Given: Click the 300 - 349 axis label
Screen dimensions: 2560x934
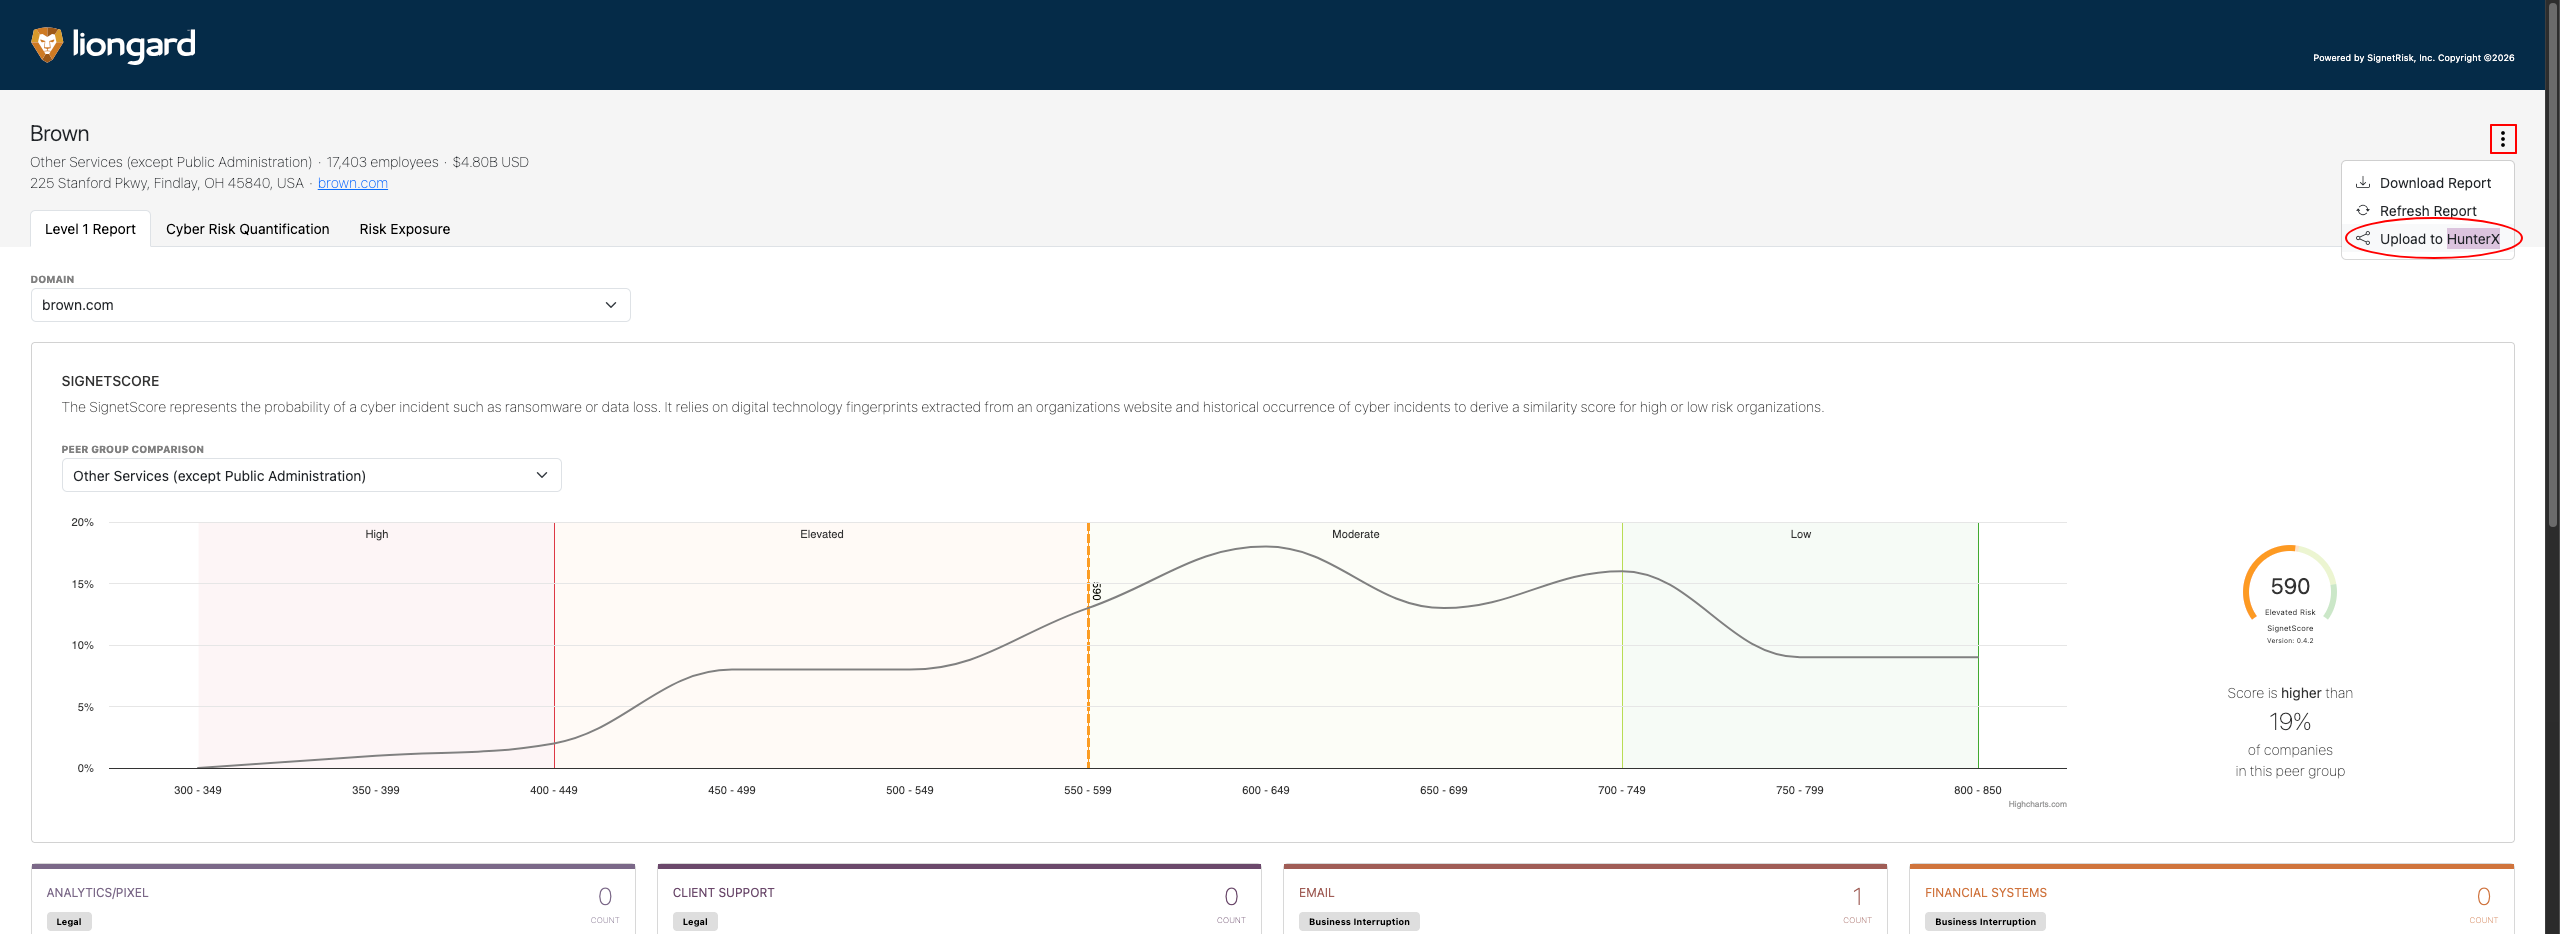Looking at the screenshot, I should [198, 790].
